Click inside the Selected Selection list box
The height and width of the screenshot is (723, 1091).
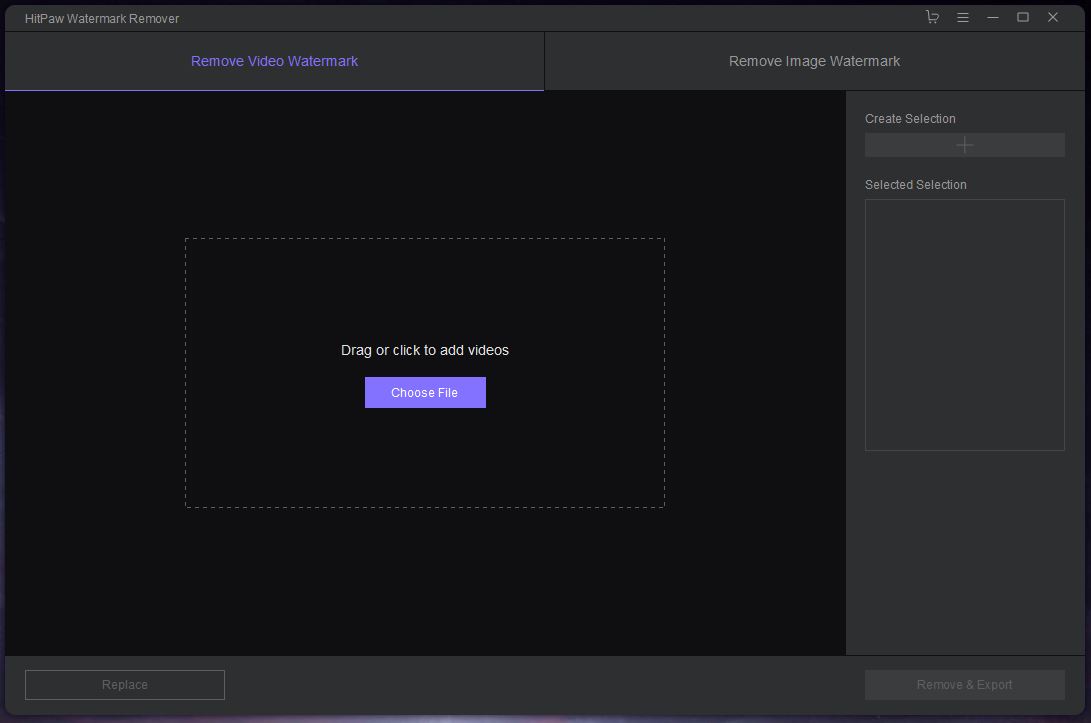pyautogui.click(x=964, y=325)
